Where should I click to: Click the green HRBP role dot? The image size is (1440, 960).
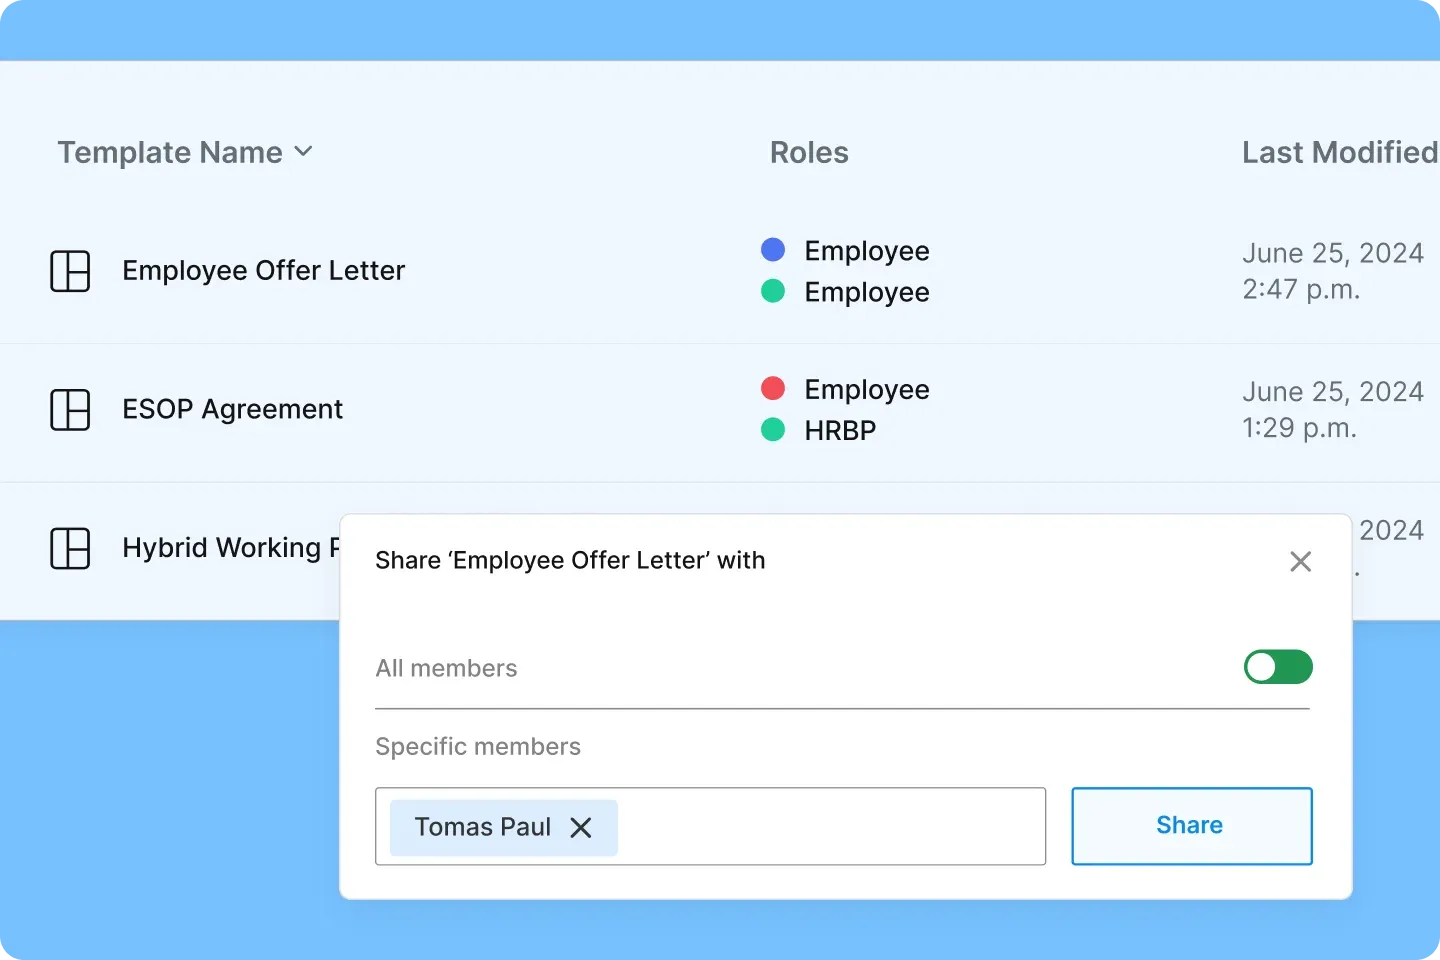[x=773, y=429]
